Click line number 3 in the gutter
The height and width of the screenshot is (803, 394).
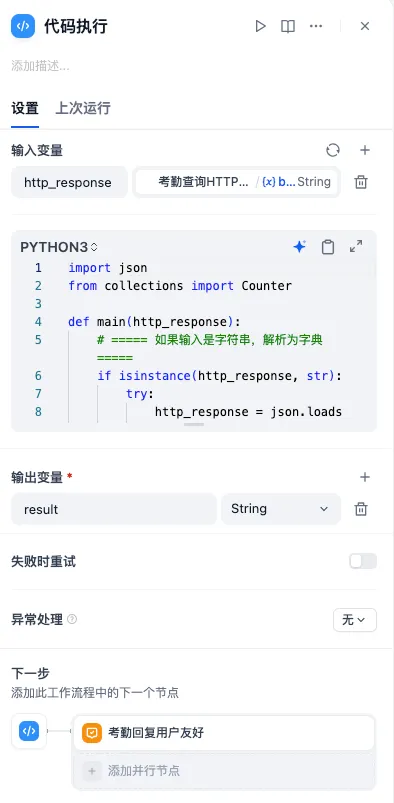click(x=38, y=304)
